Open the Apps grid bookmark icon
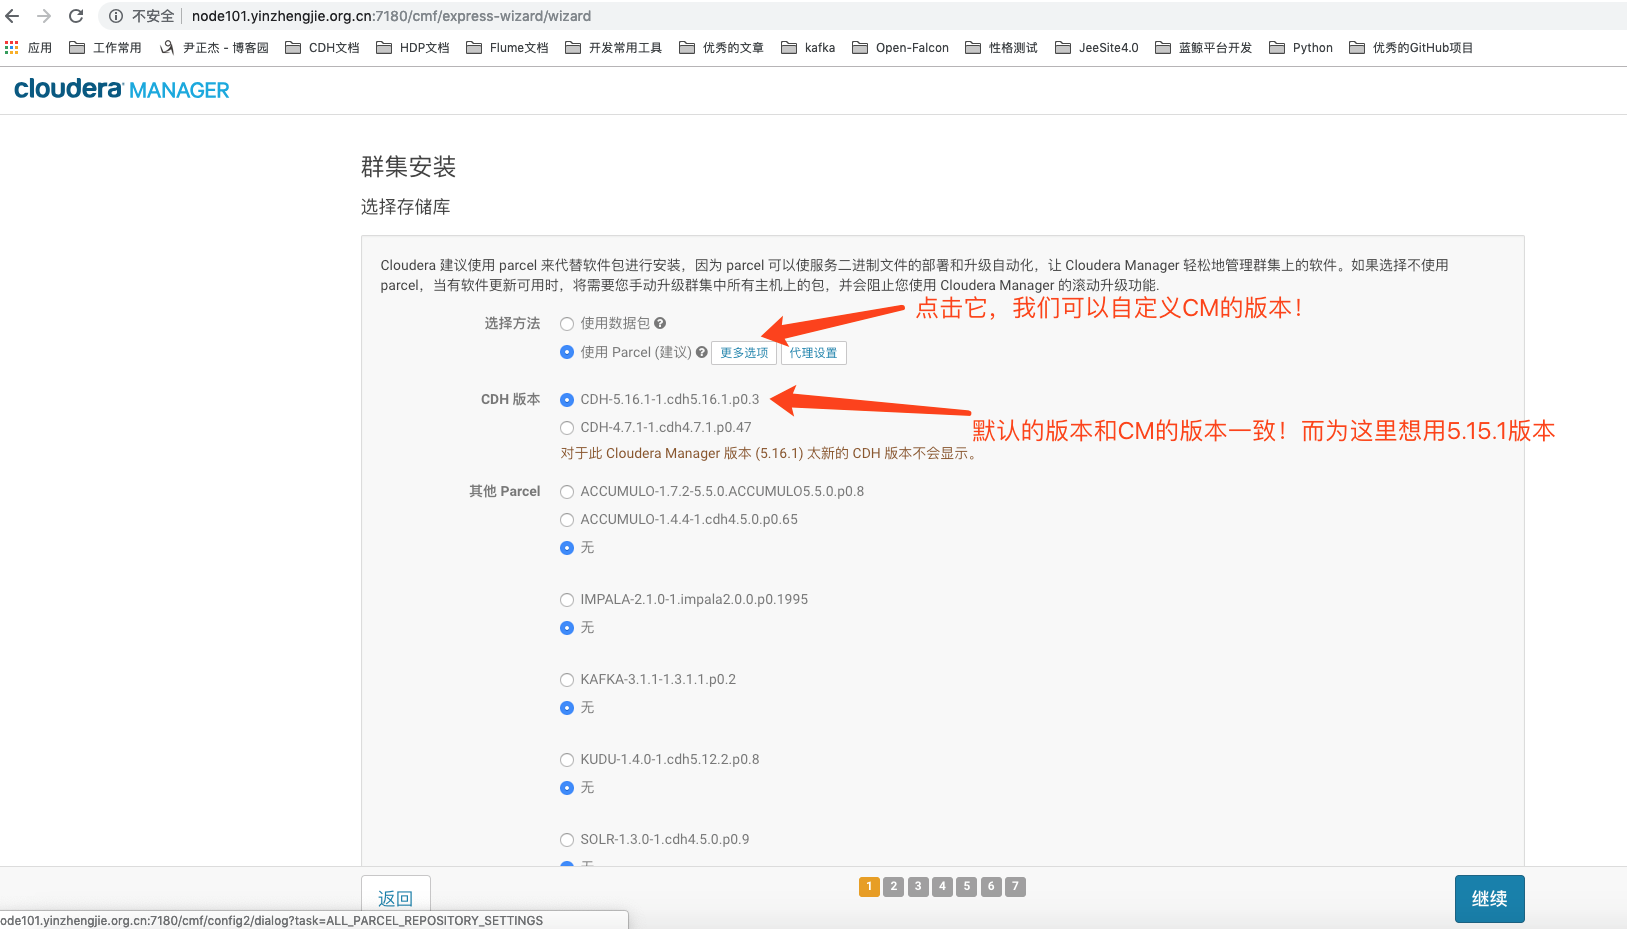The image size is (1627, 929). tap(12, 47)
